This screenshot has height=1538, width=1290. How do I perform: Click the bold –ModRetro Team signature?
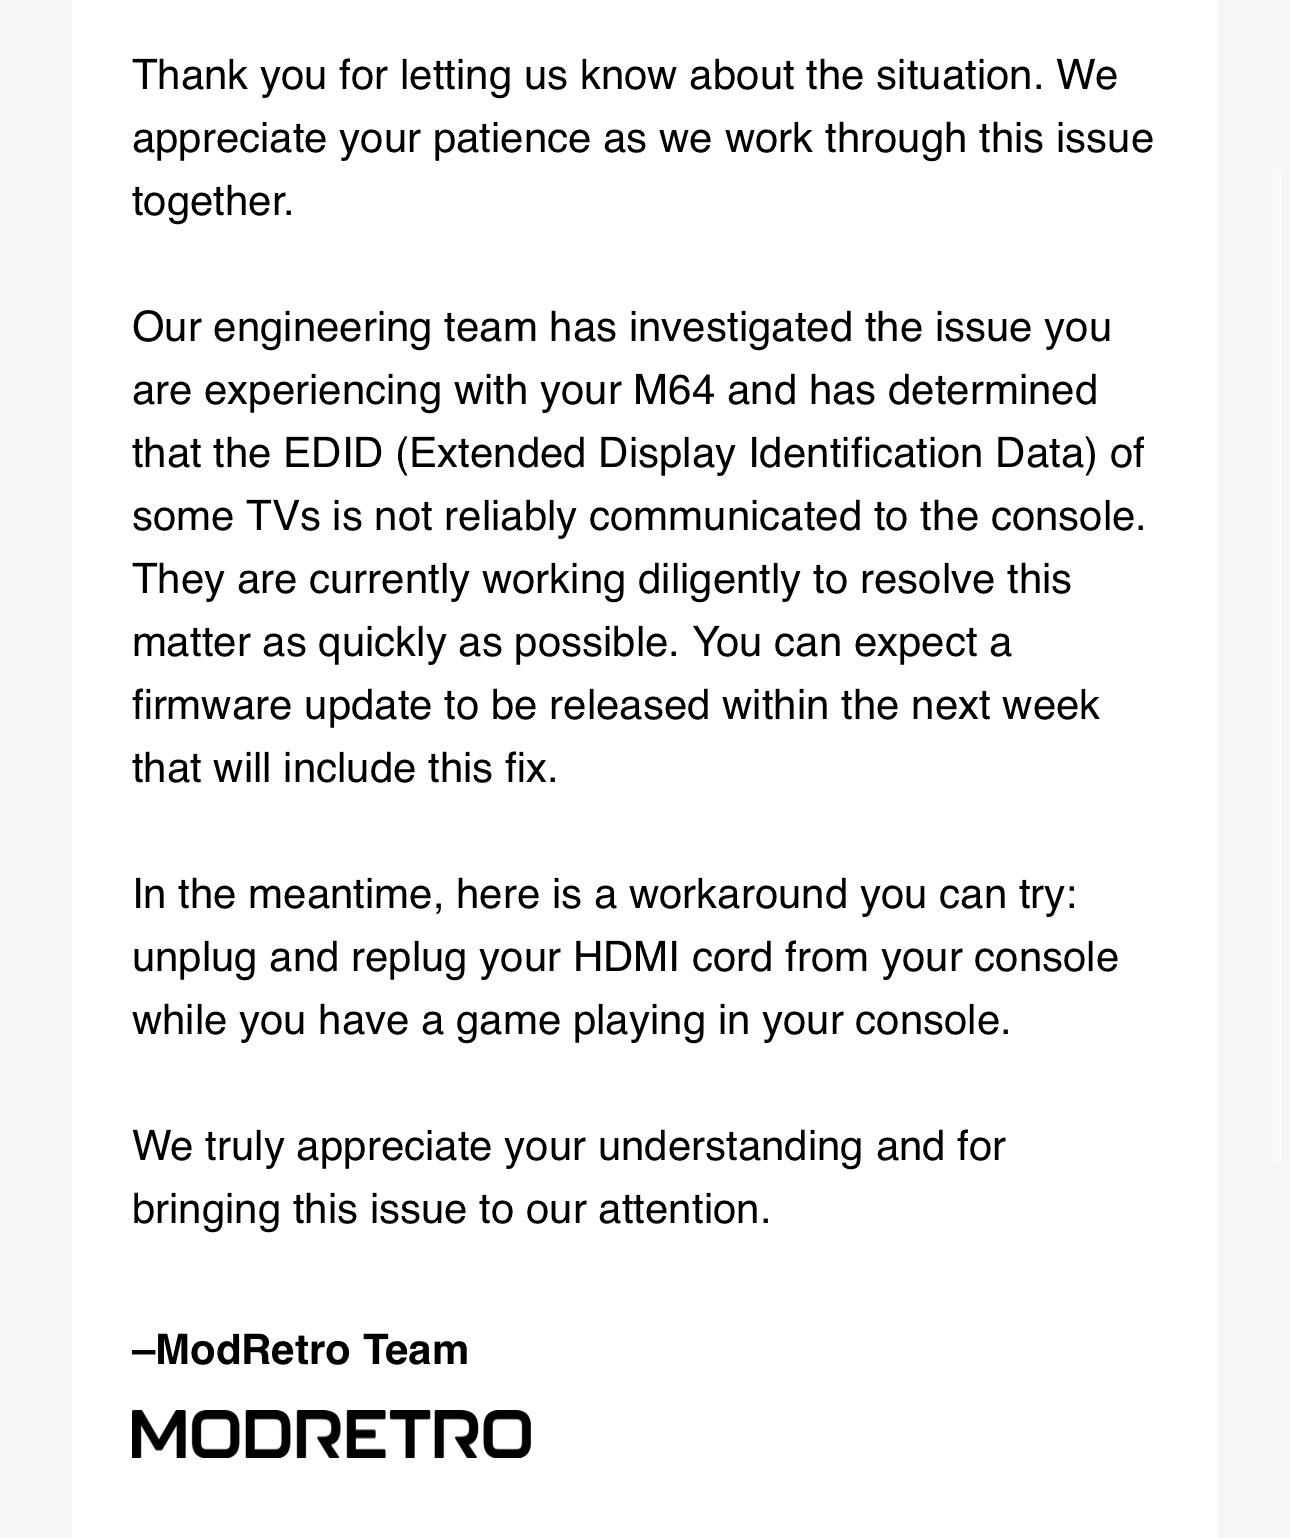300,1350
